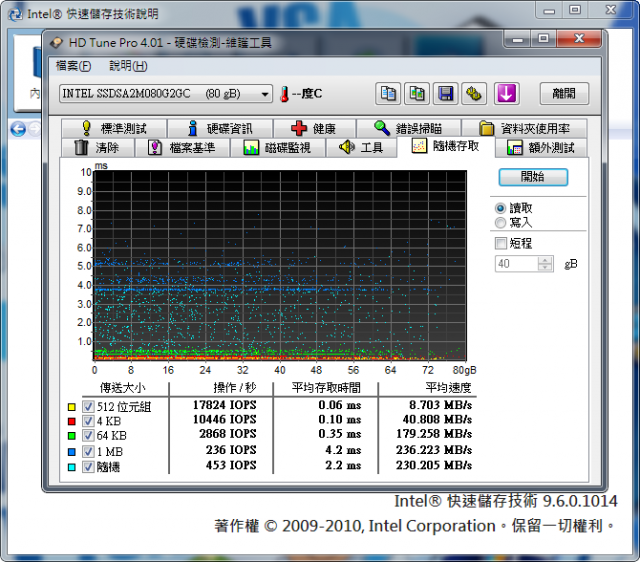640x562 pixels.
Task: Click the thermometer temperature icon
Action: tap(284, 94)
